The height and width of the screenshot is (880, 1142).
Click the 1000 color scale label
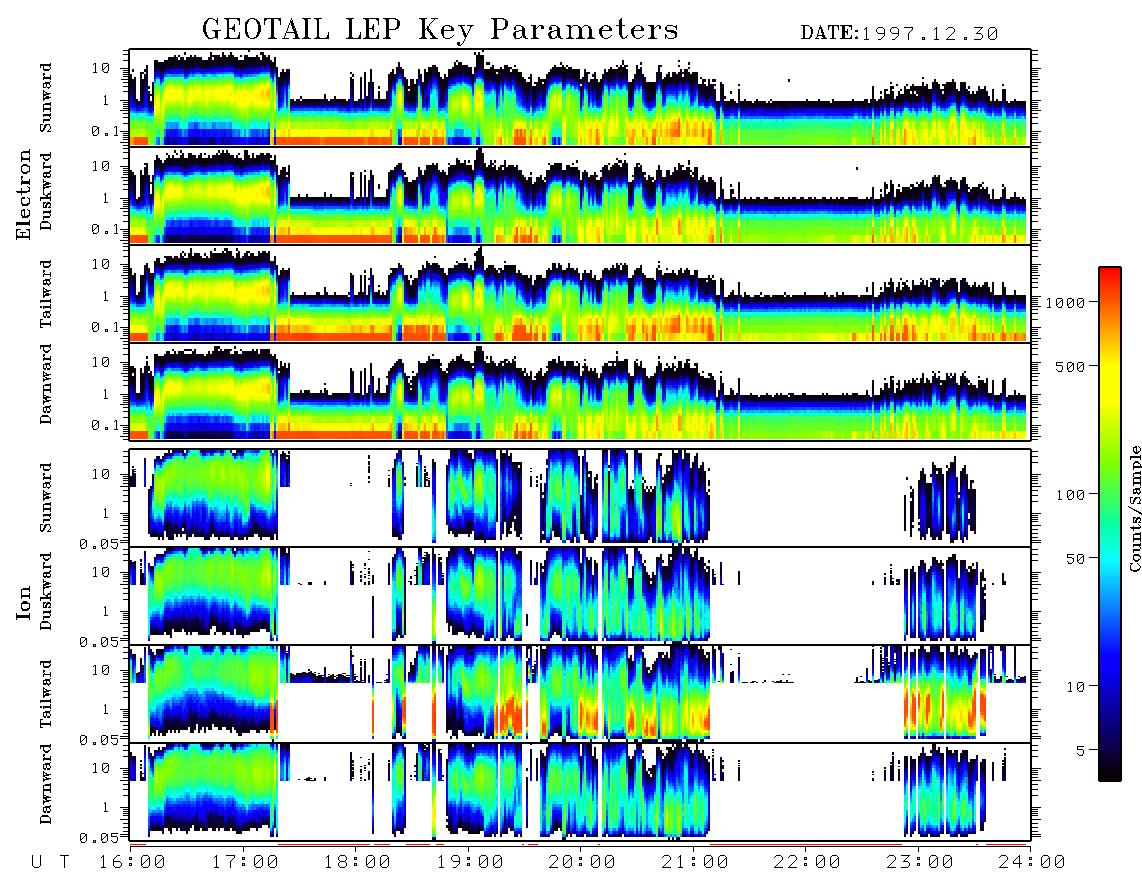click(x=1065, y=303)
